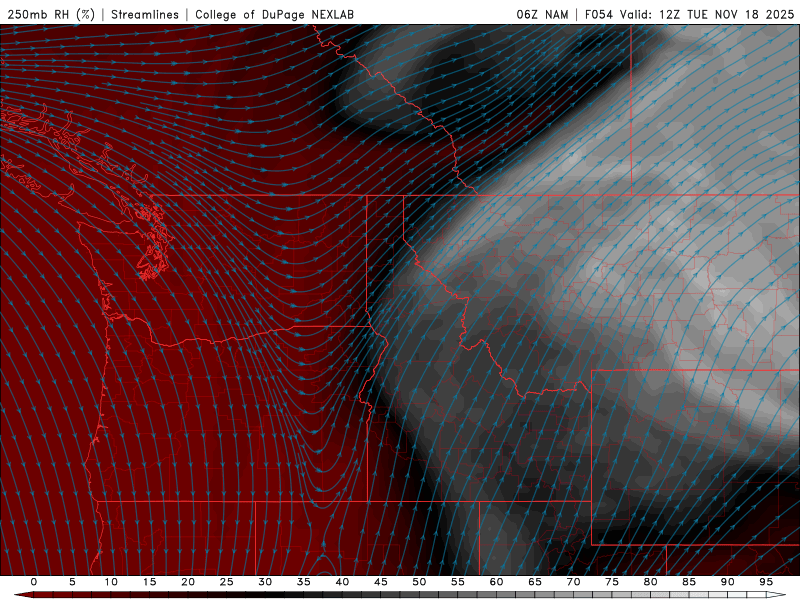Click the colorbar label "30"
The image size is (800, 600).
(265, 582)
